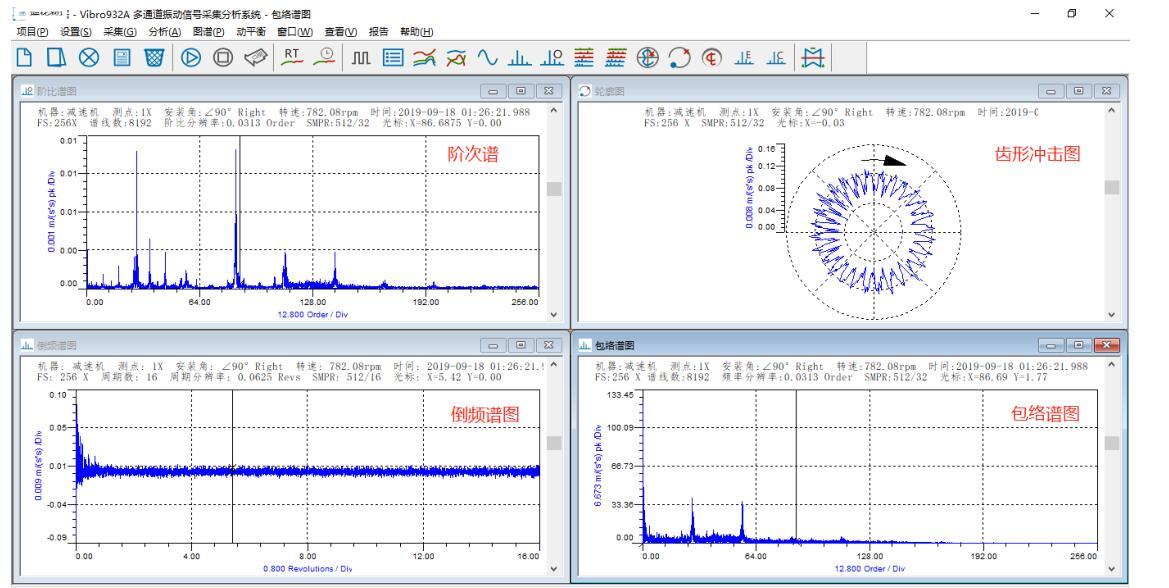Open the 帮助(H) menu
The height and width of the screenshot is (588, 1169).
[417, 31]
